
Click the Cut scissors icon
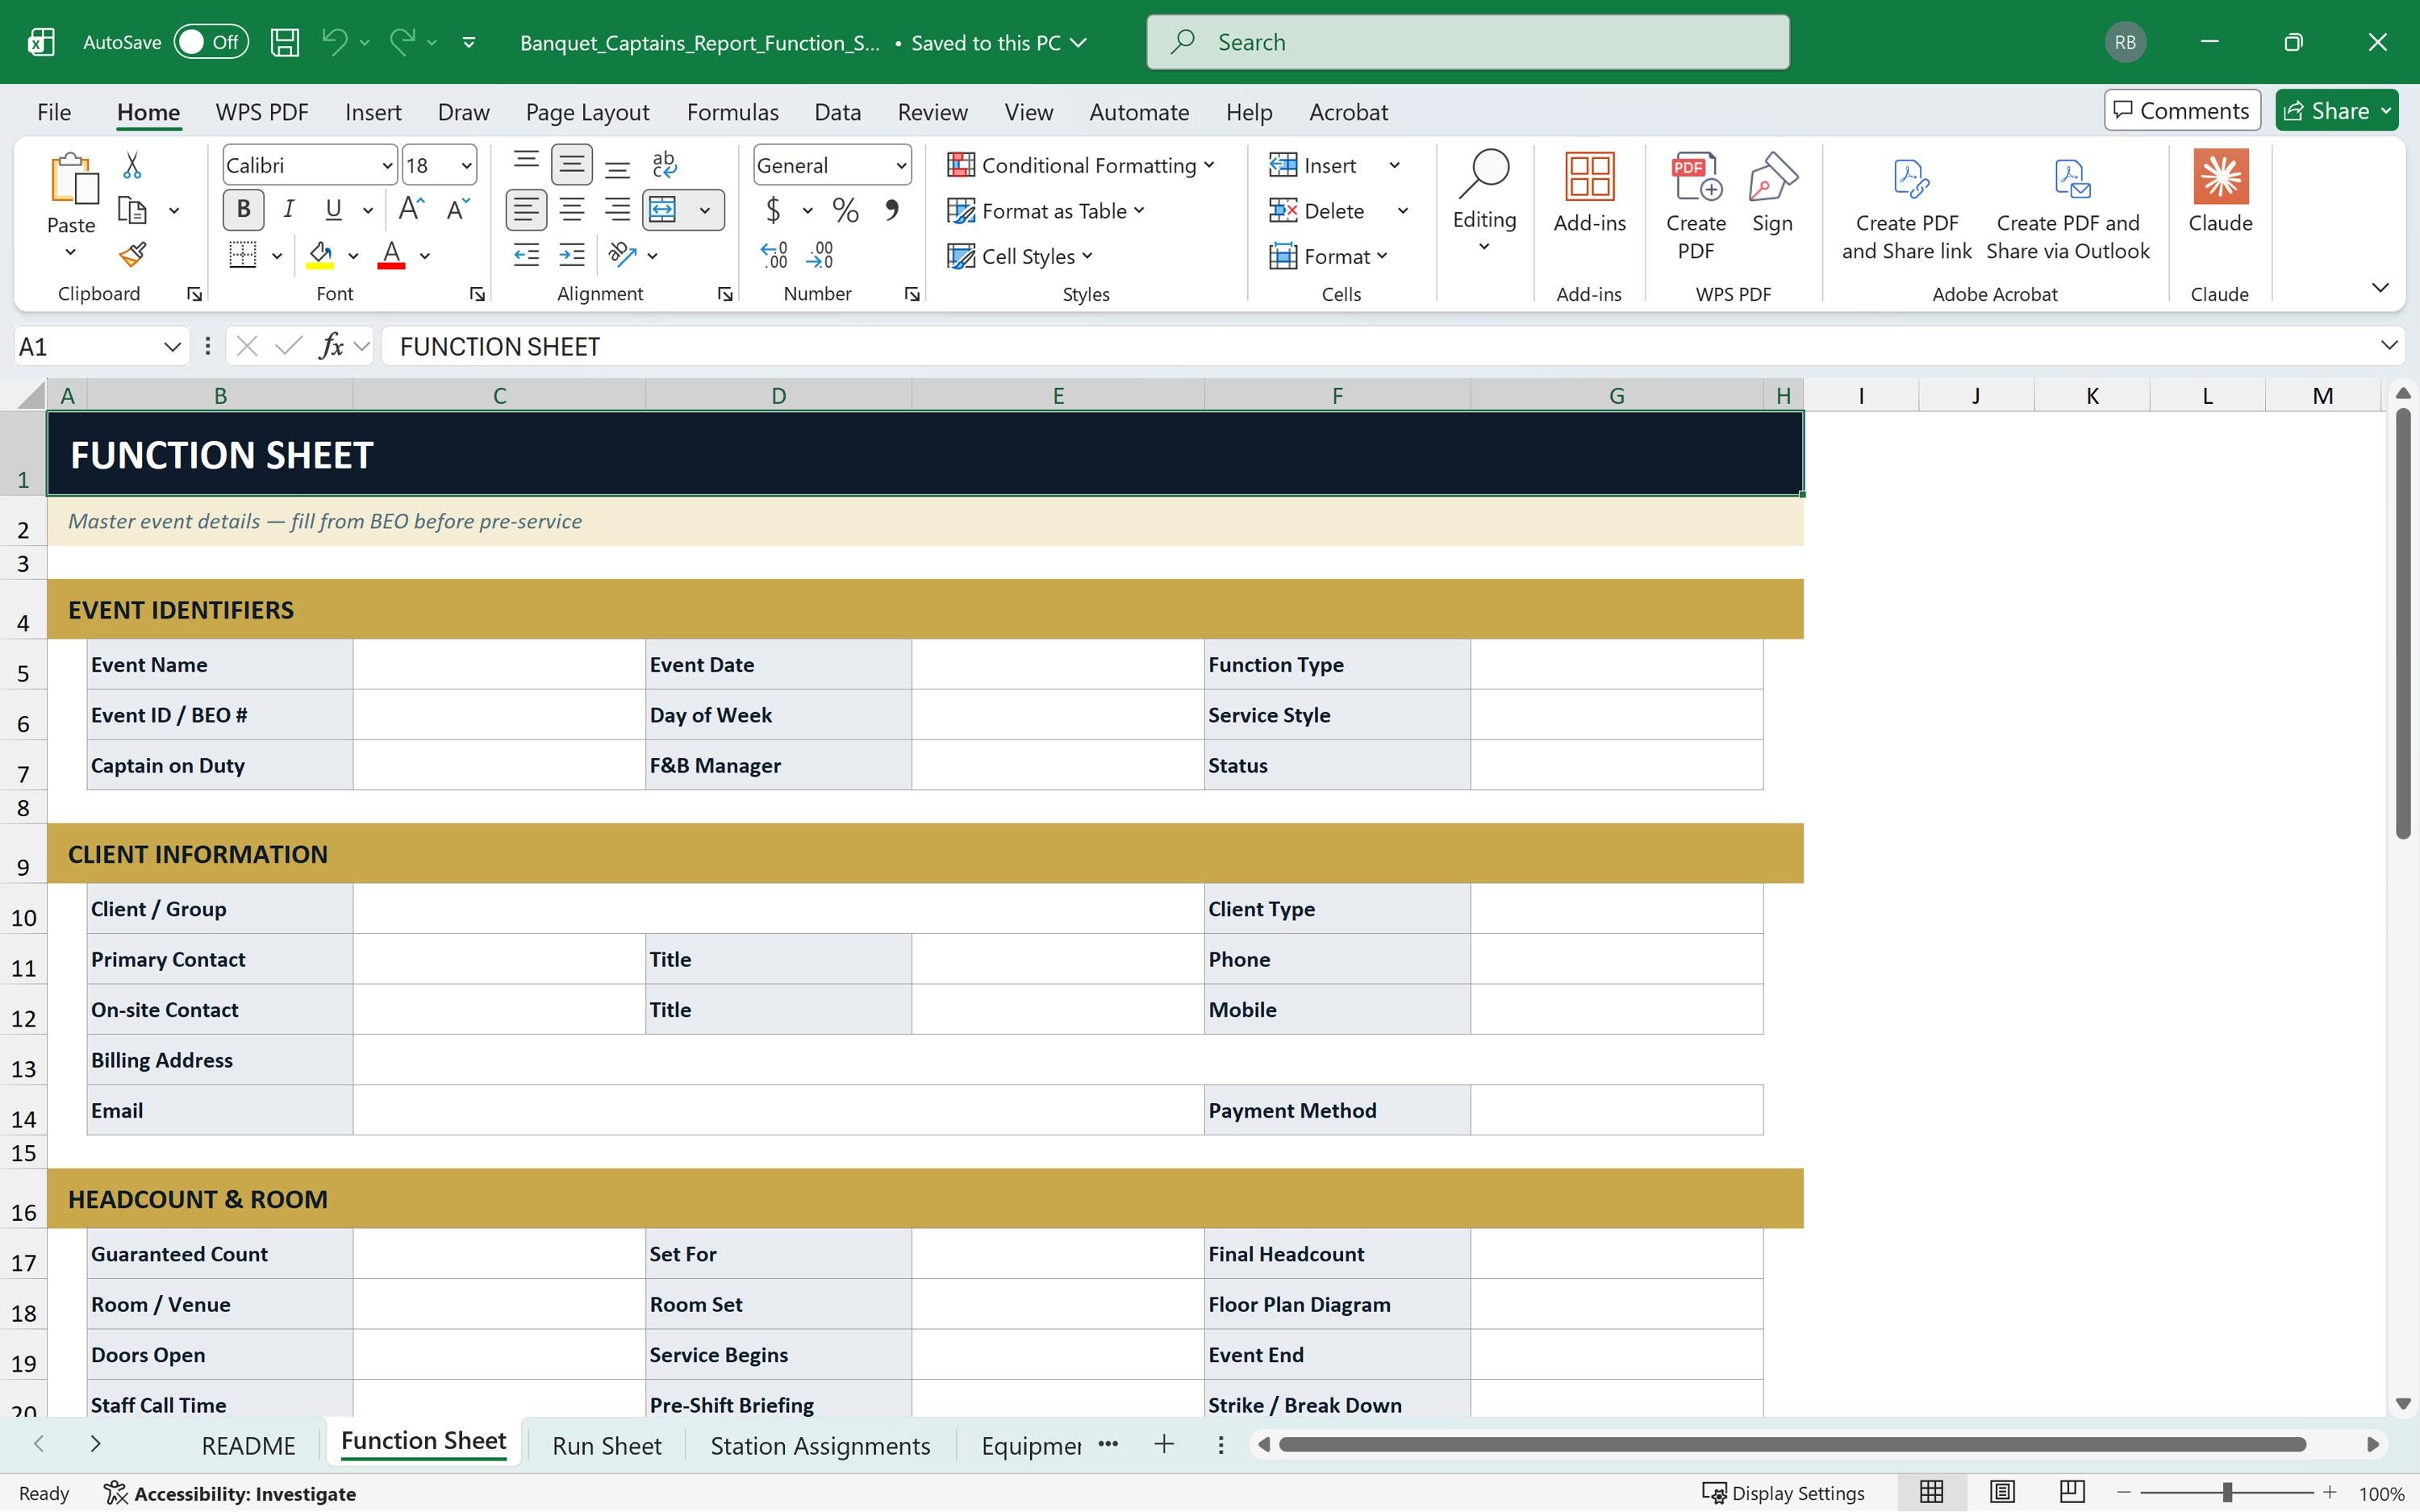(x=132, y=165)
